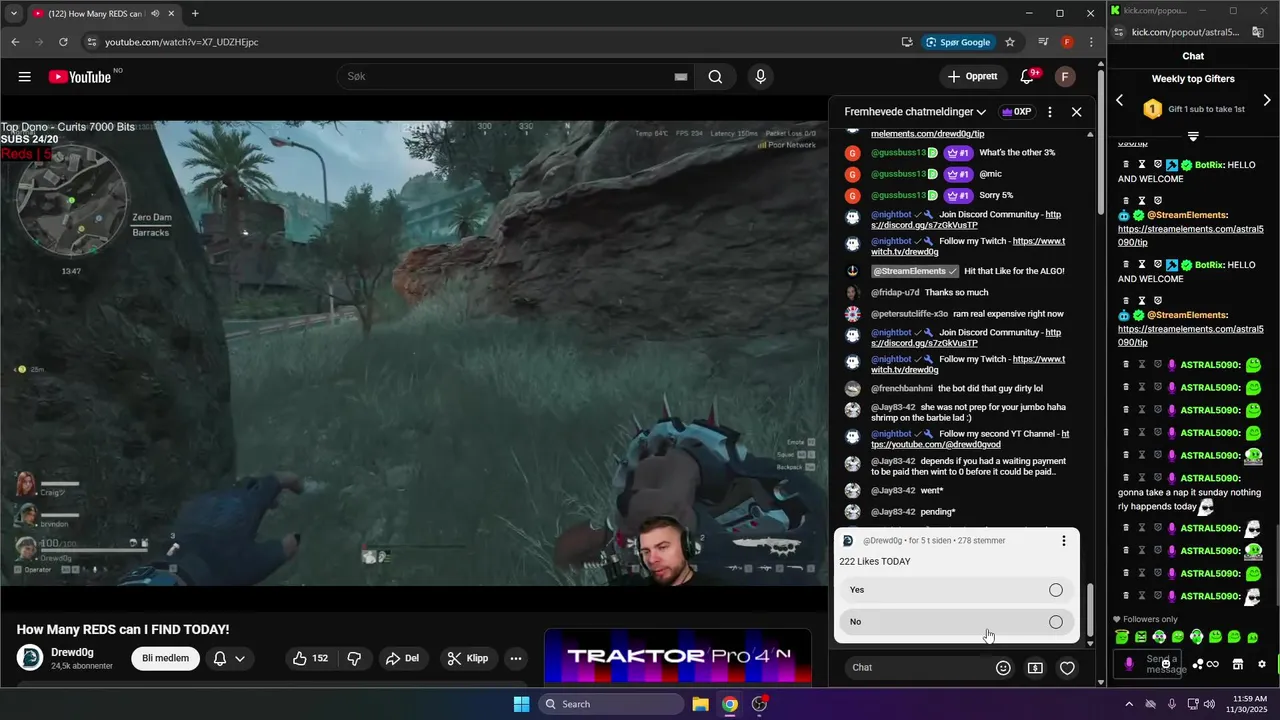The height and width of the screenshot is (720, 1280).
Task: Start voice search with microphone icon
Action: pos(761,77)
